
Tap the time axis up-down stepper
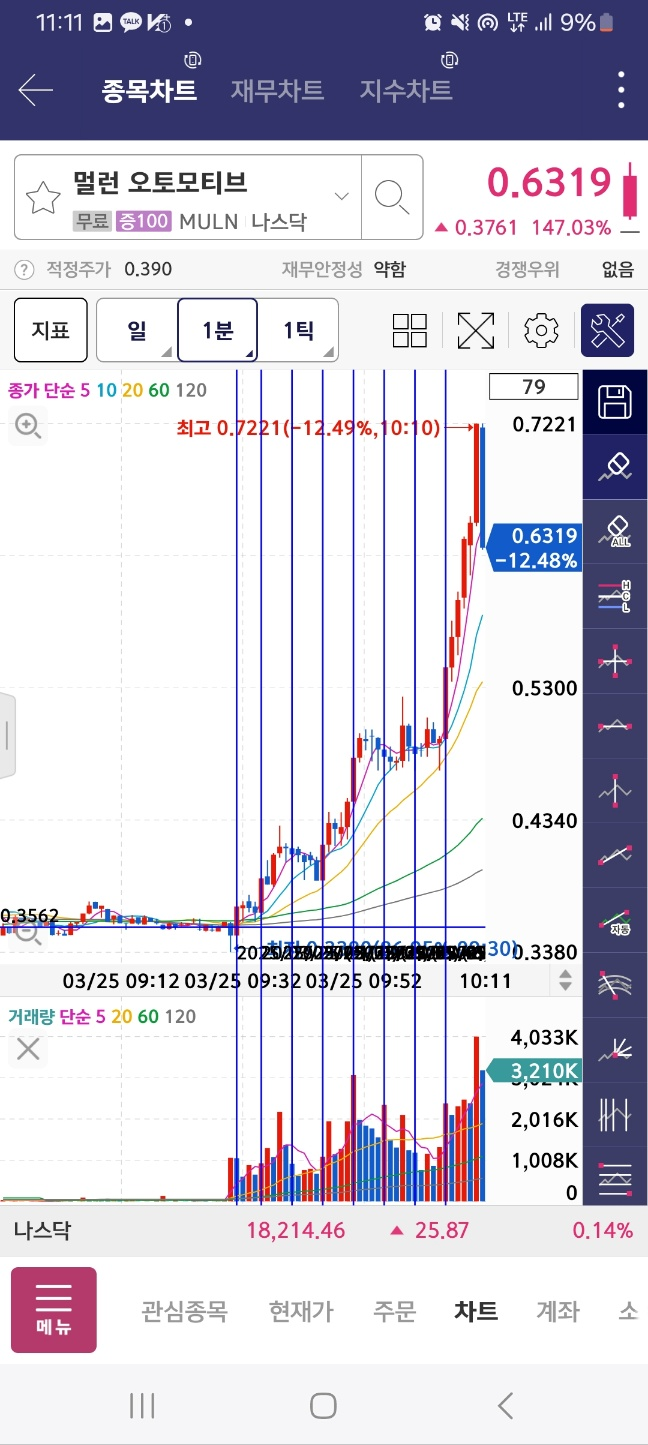(566, 981)
